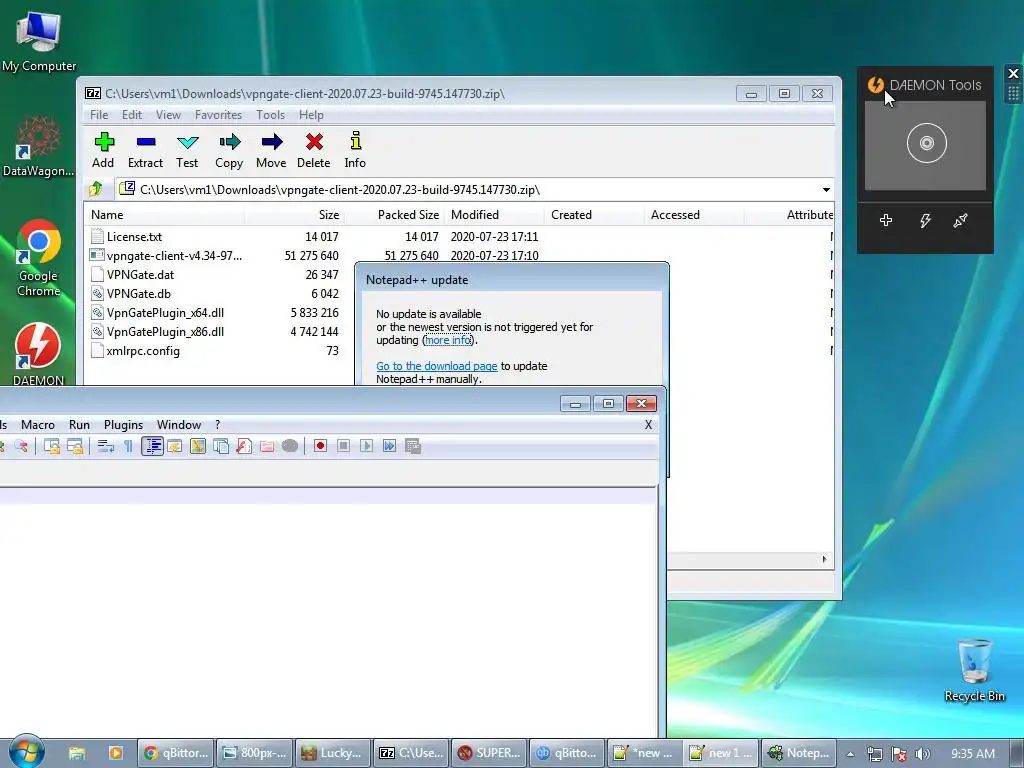Click DAEMON Tools pin gadget icon
This screenshot has width=1024, height=768.
[960, 220]
